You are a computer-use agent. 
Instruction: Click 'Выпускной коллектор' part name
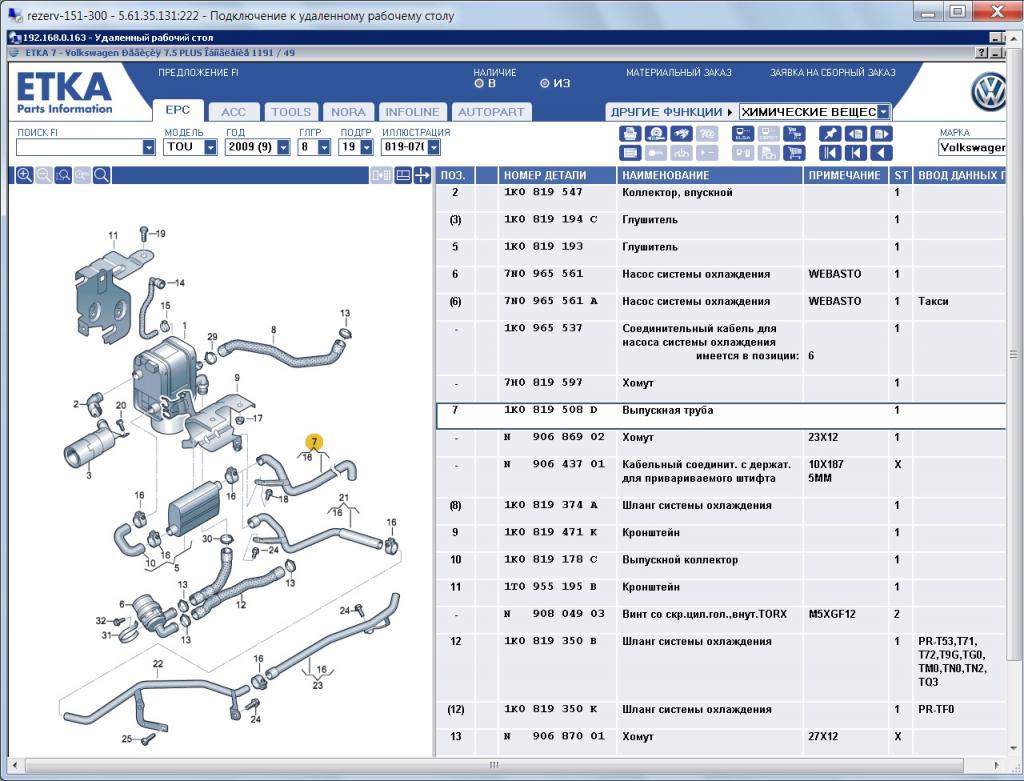click(x=680, y=560)
